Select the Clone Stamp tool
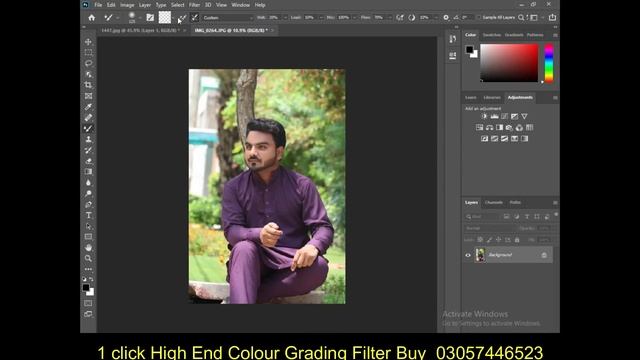 point(88,139)
